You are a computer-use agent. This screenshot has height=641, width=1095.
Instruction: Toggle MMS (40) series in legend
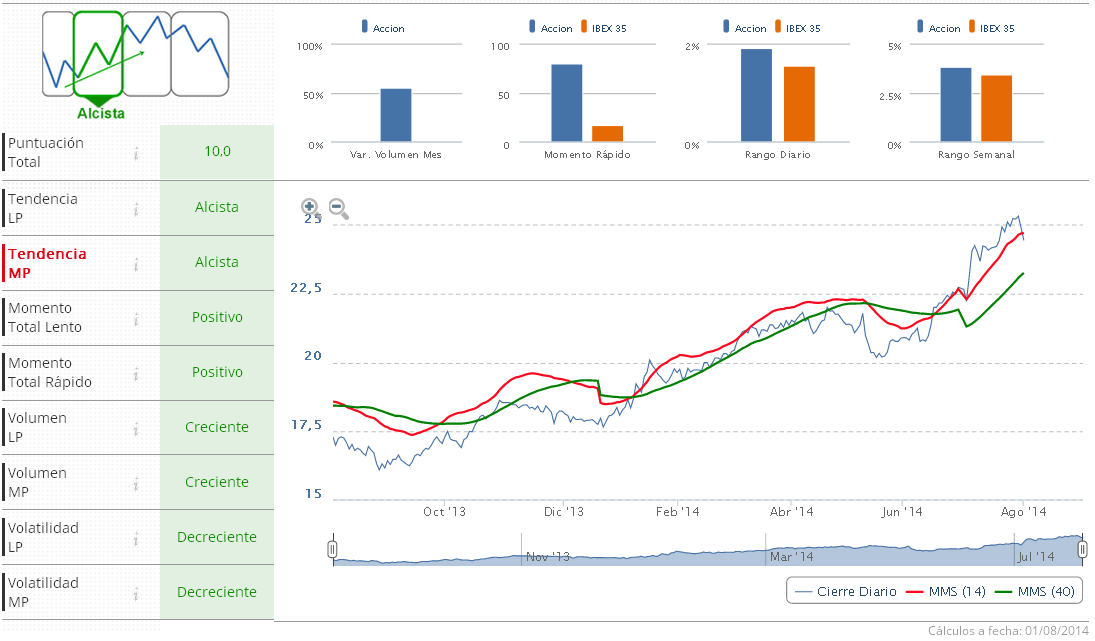point(1035,592)
